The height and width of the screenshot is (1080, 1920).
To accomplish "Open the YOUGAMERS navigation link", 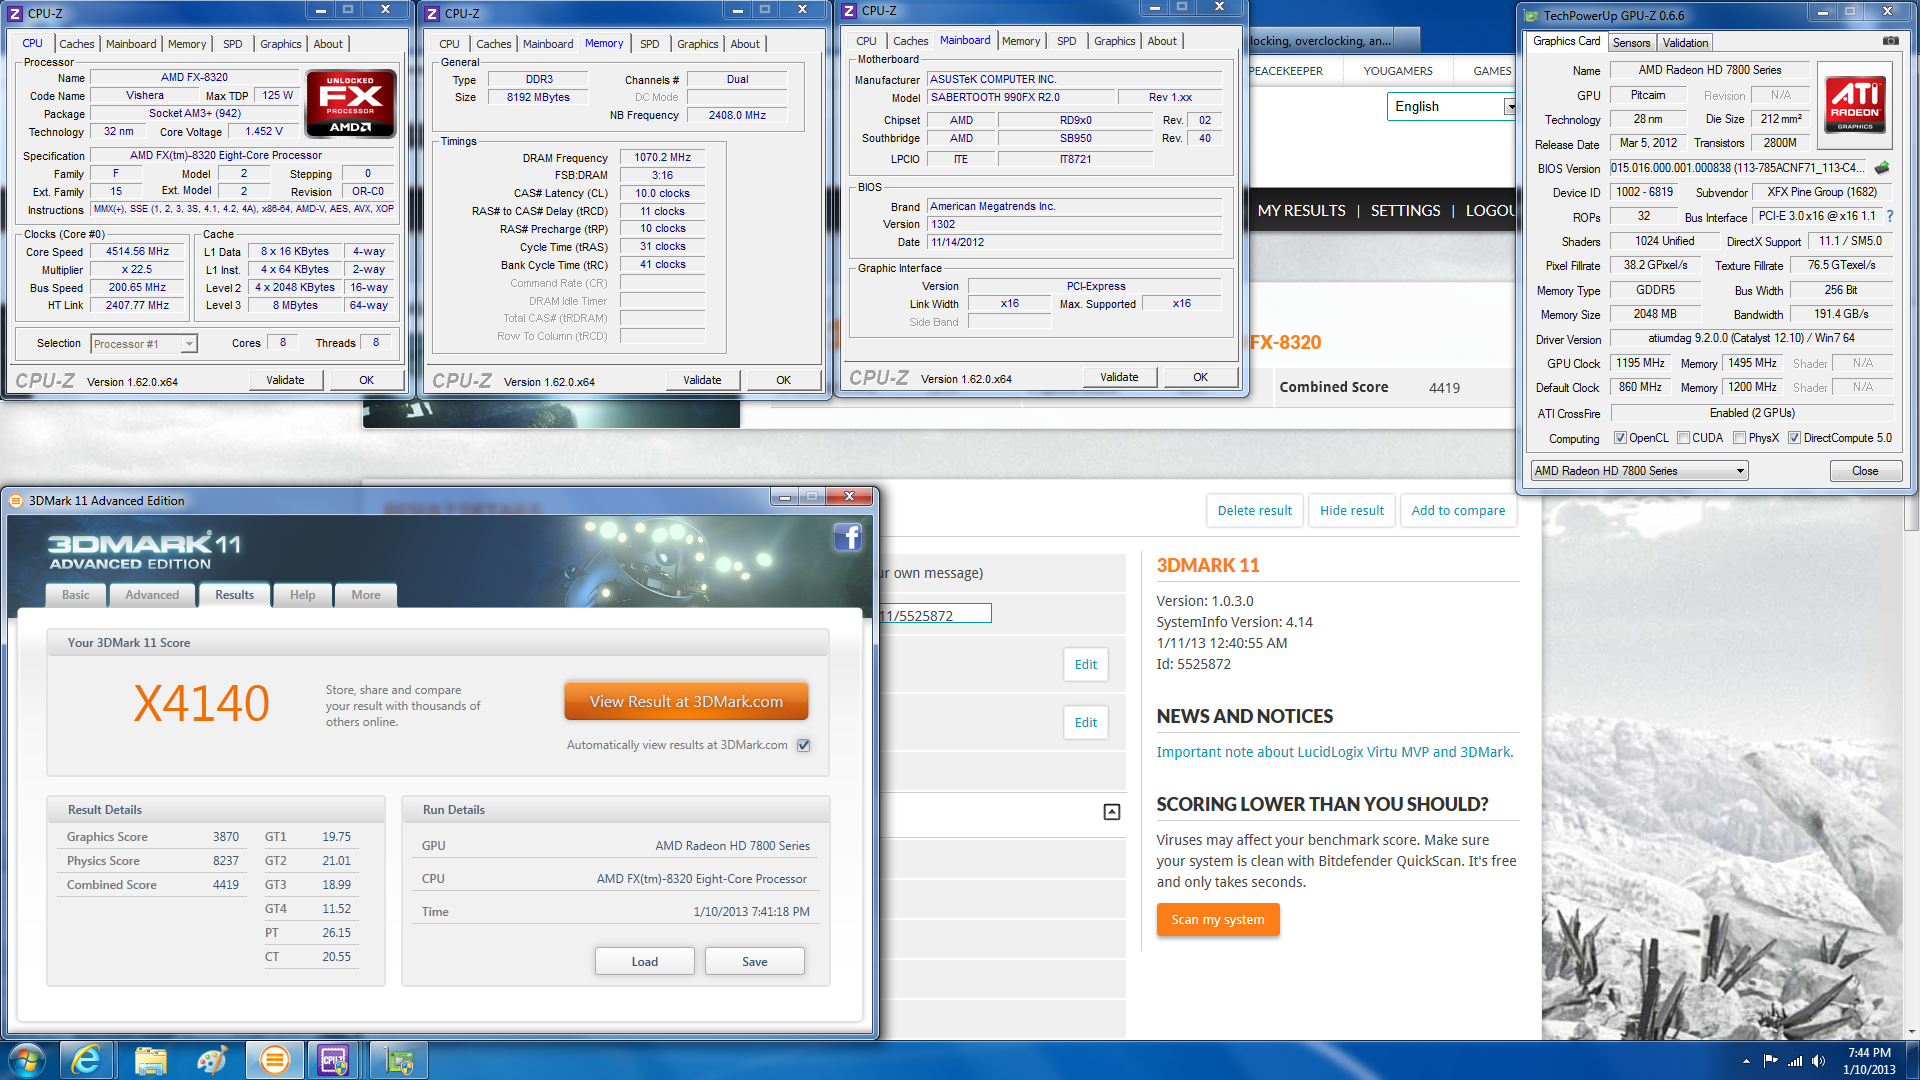I will coord(1398,71).
